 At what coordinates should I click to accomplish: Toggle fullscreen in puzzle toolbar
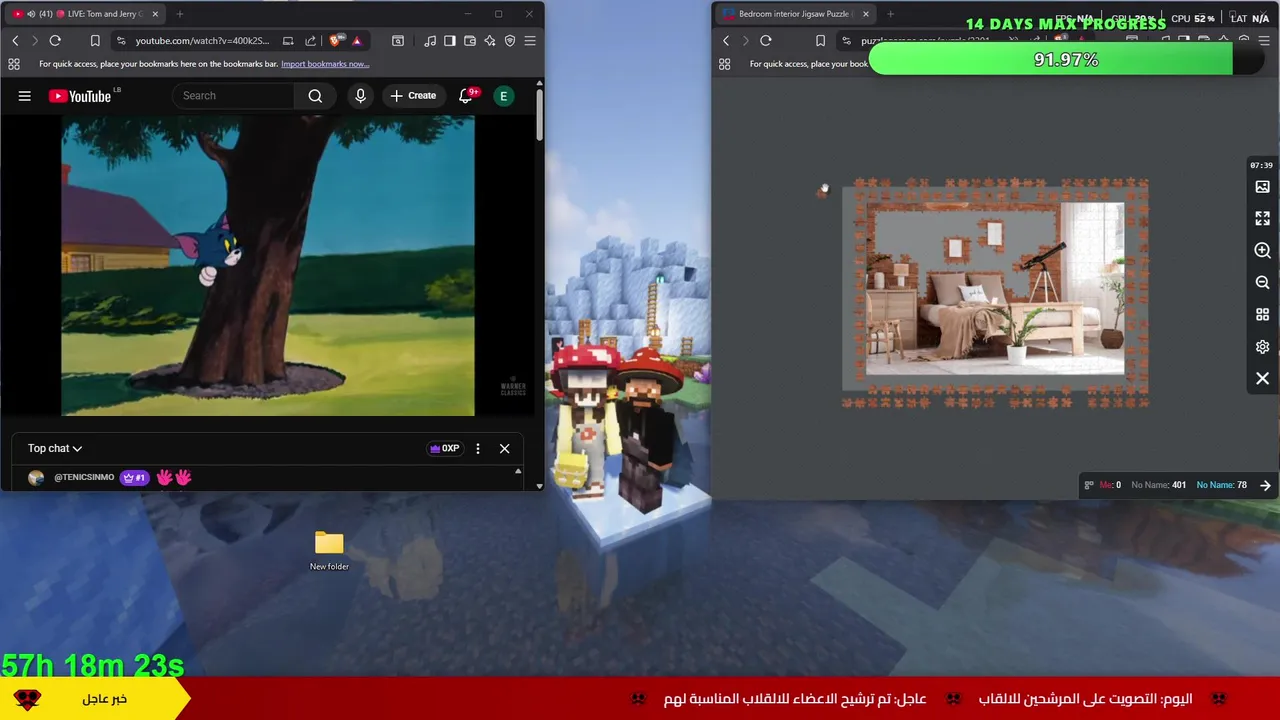tap(1262, 218)
